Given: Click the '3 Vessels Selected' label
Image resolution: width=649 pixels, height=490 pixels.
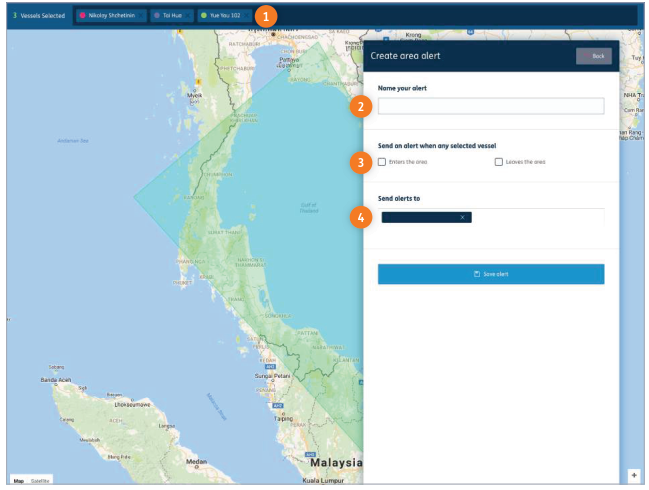Looking at the screenshot, I should point(39,16).
